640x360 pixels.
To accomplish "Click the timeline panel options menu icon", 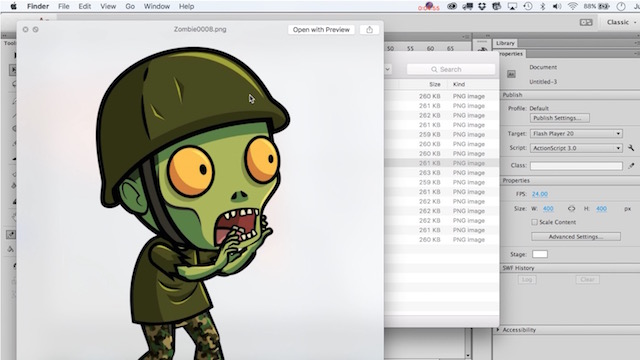I will tap(467, 37).
